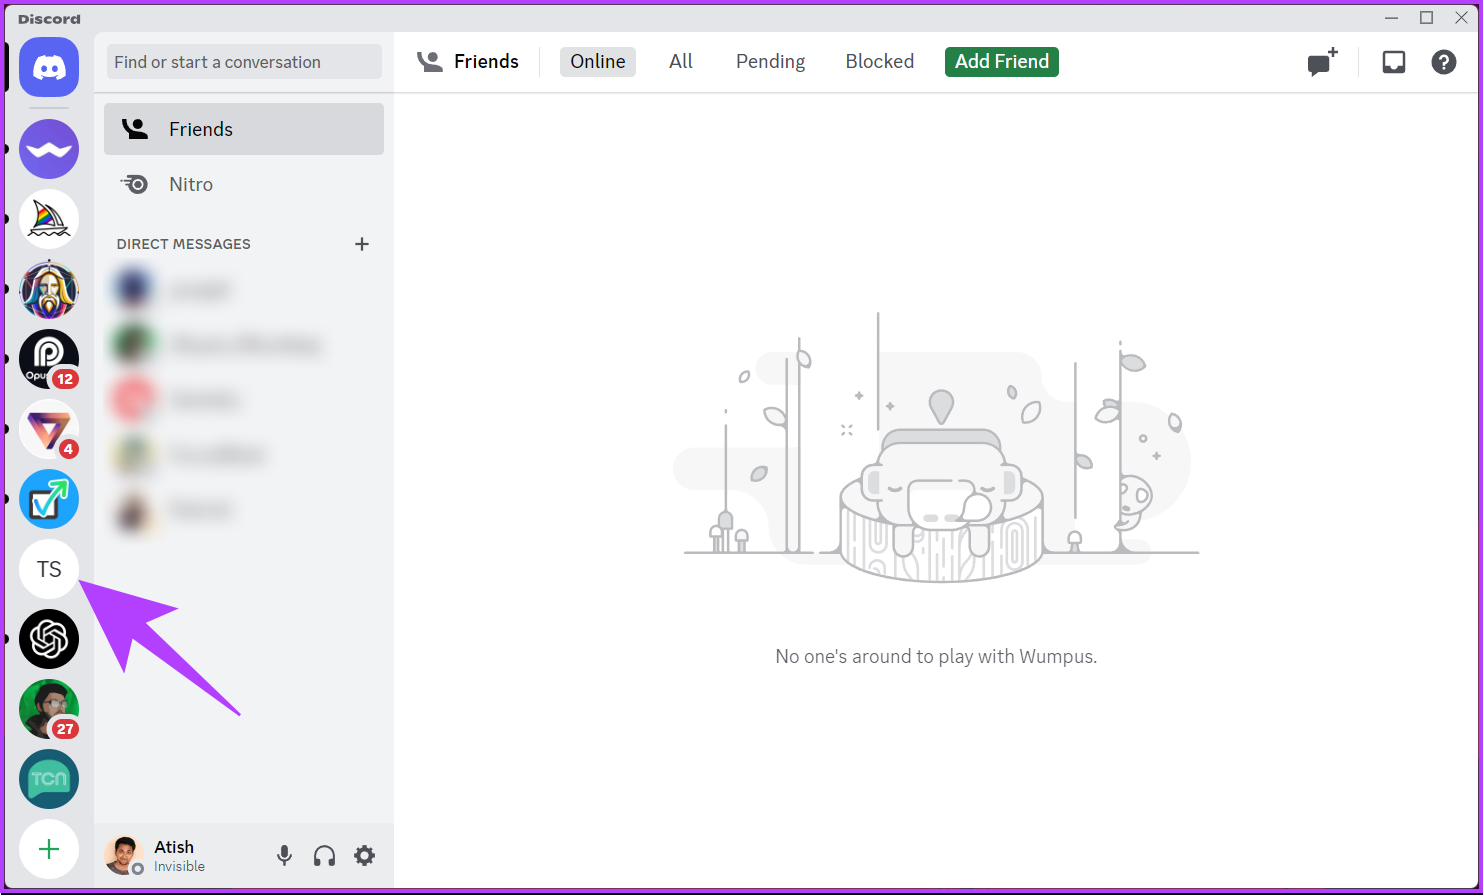Deafen using the headphones icon
Screen dimensions: 1483x895
324,855
